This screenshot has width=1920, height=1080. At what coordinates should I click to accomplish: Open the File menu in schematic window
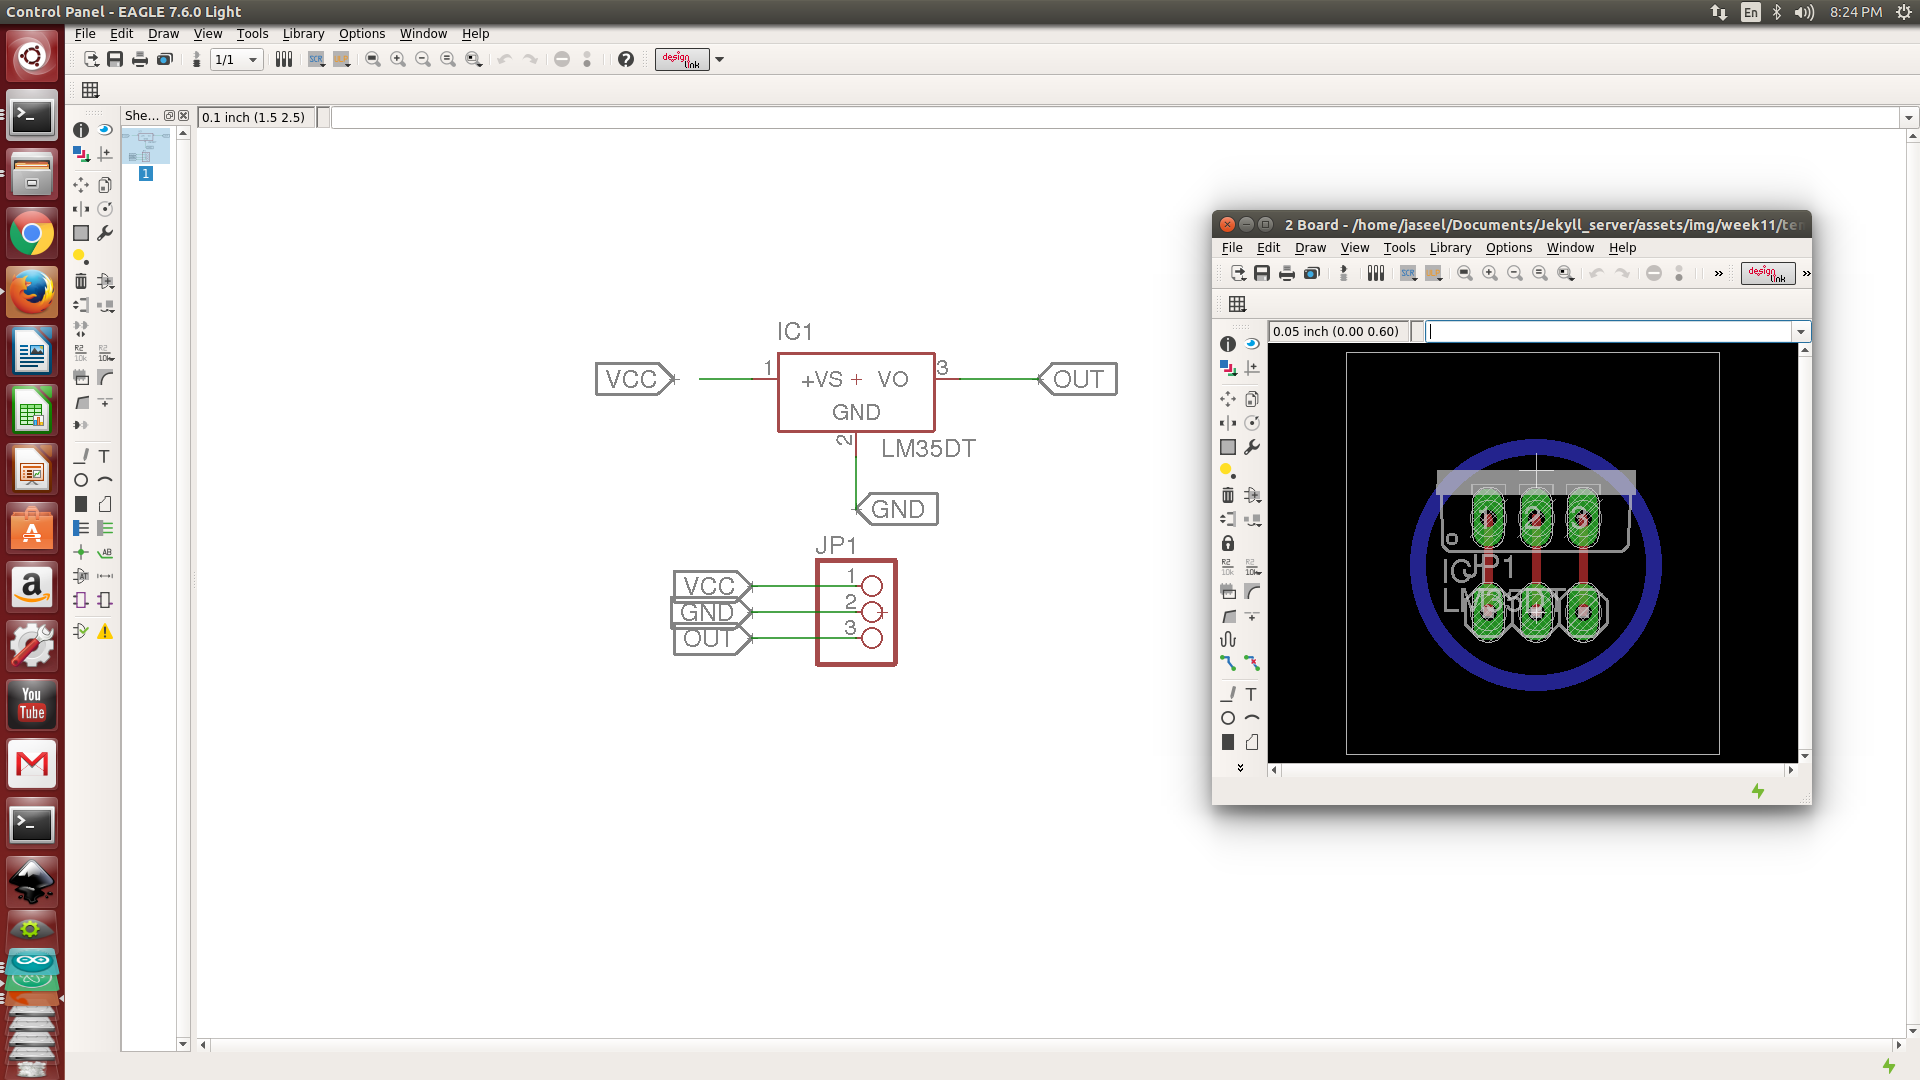(85, 33)
